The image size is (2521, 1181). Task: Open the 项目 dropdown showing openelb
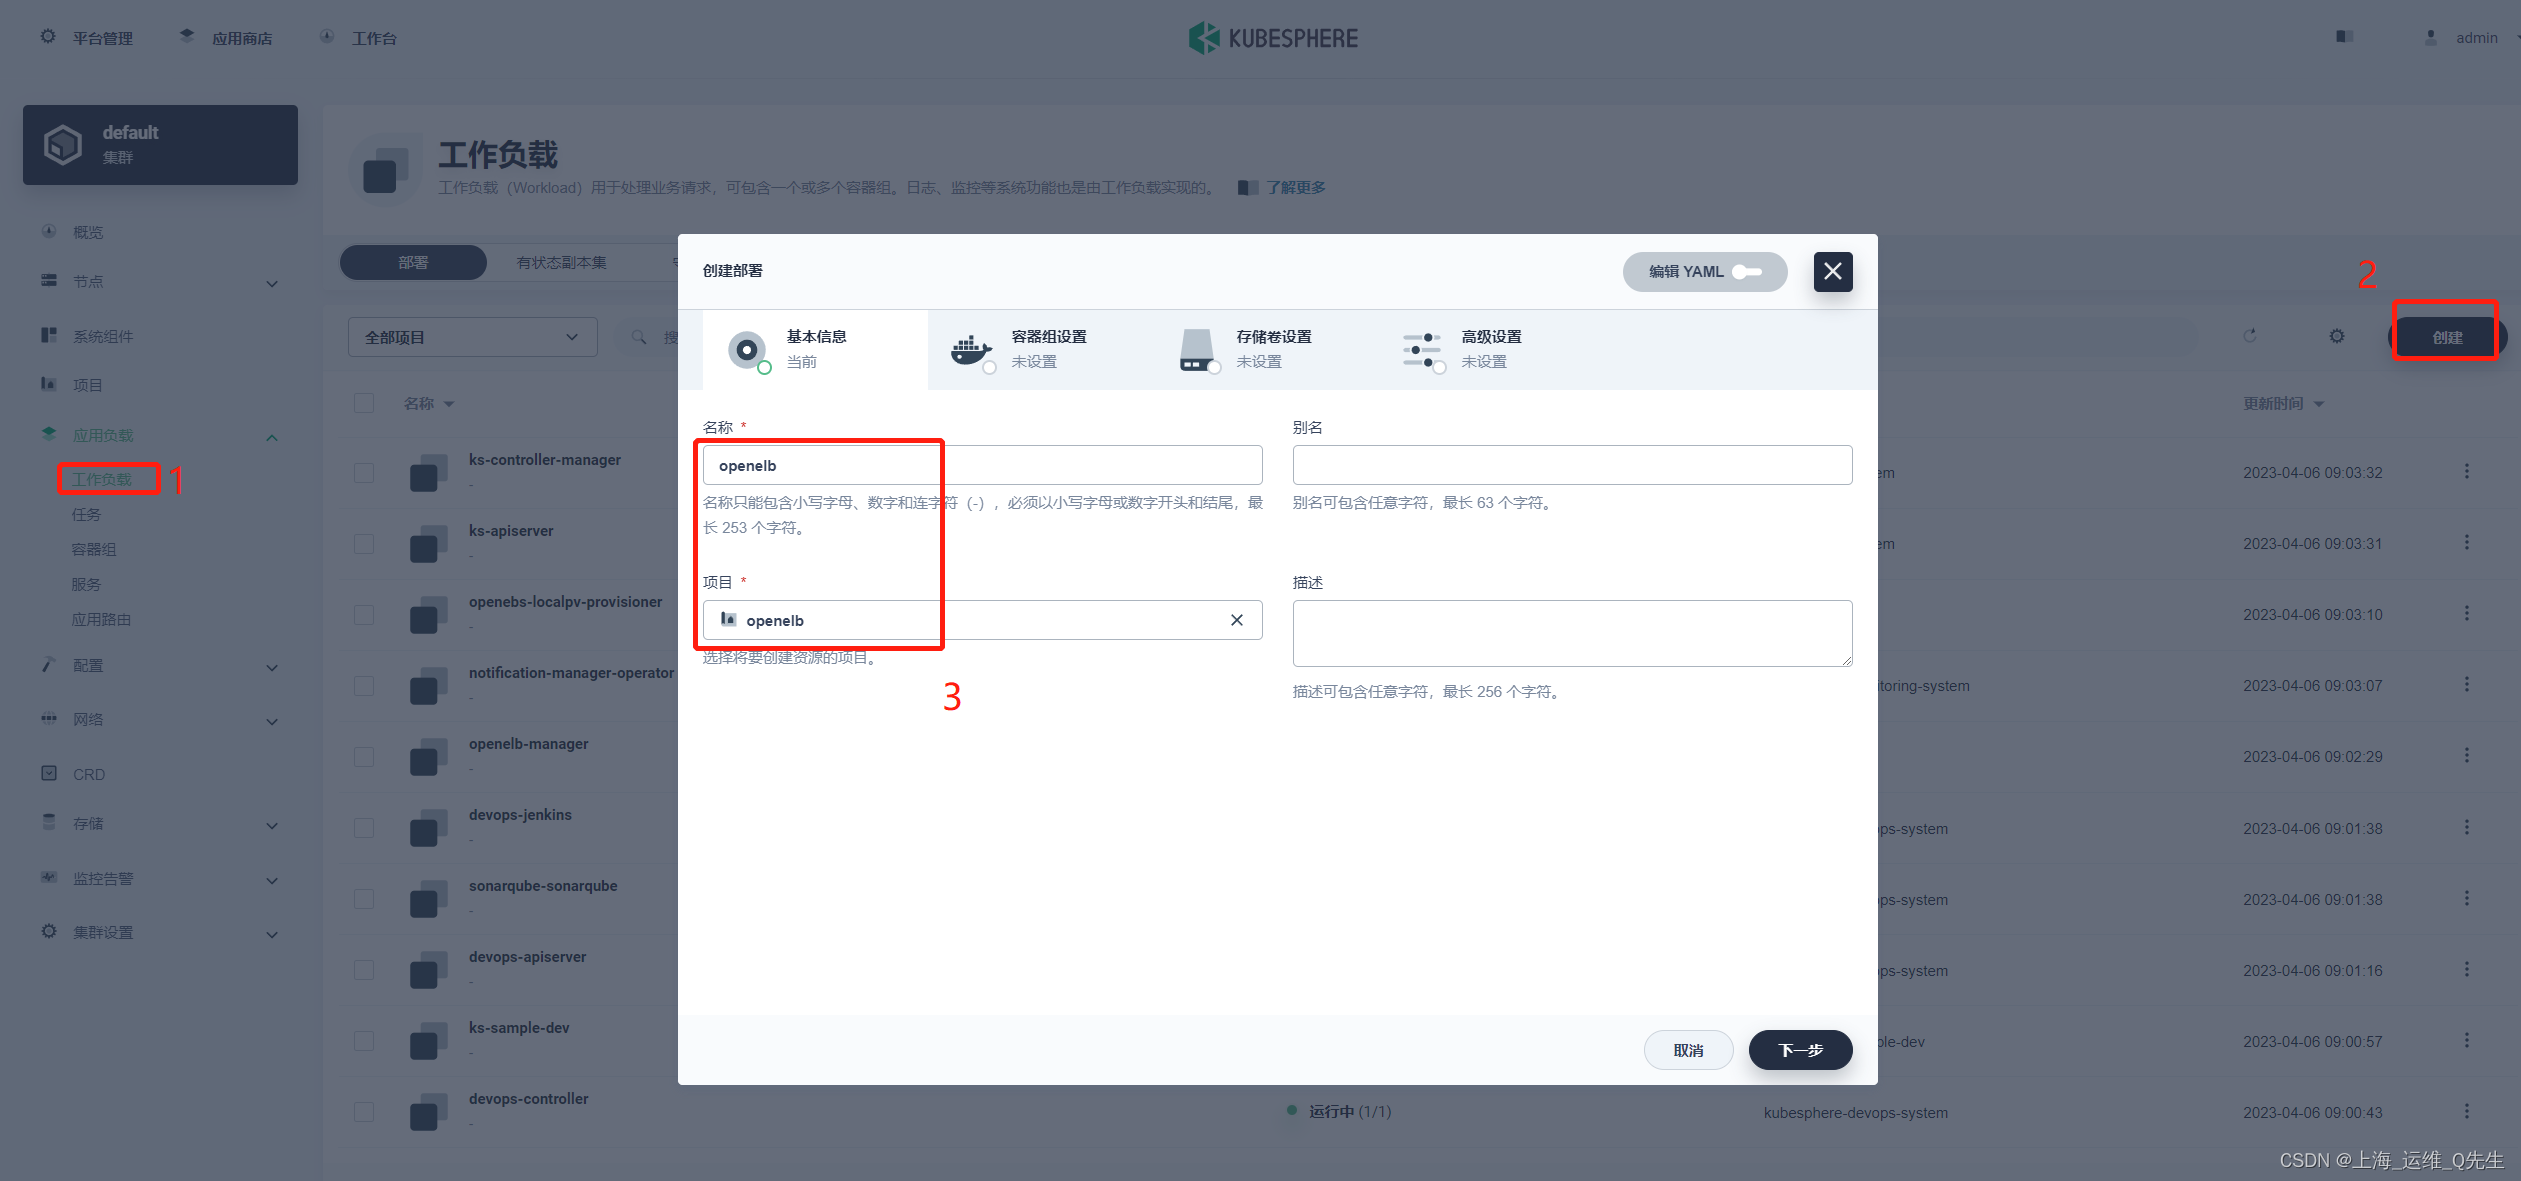click(x=982, y=620)
